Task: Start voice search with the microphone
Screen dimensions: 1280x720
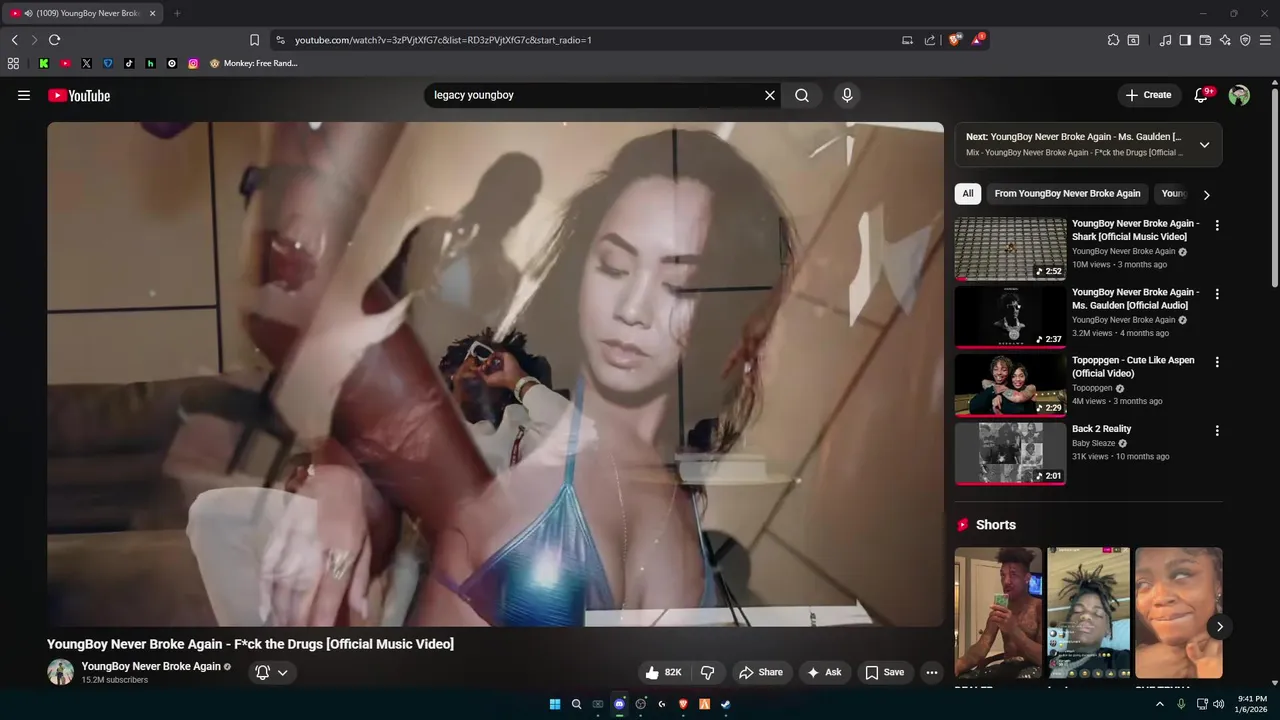Action: (847, 95)
